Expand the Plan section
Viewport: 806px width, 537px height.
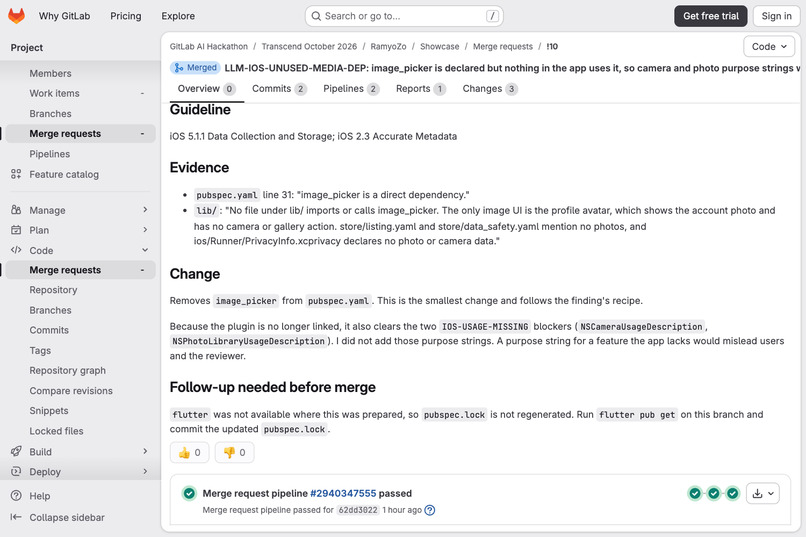point(145,230)
